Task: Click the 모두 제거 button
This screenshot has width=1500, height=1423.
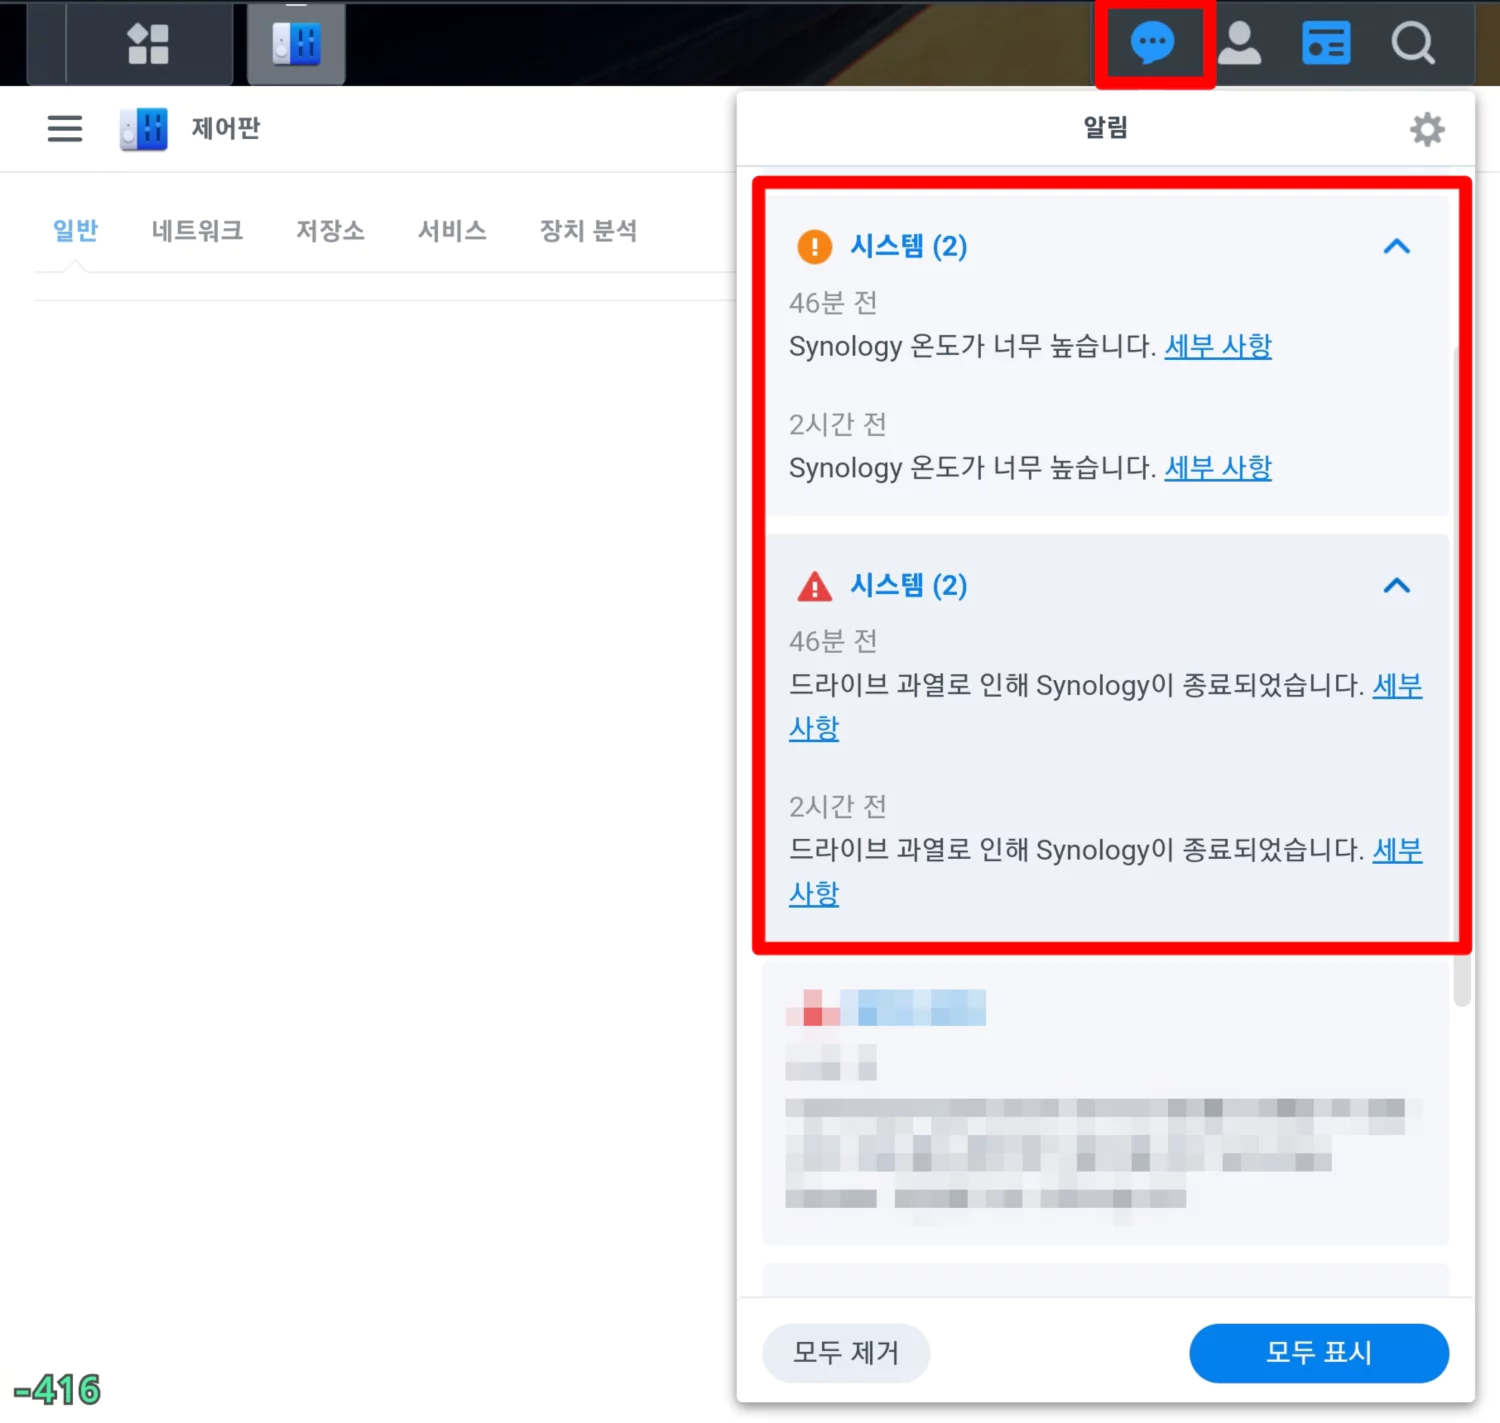Action: 846,1353
